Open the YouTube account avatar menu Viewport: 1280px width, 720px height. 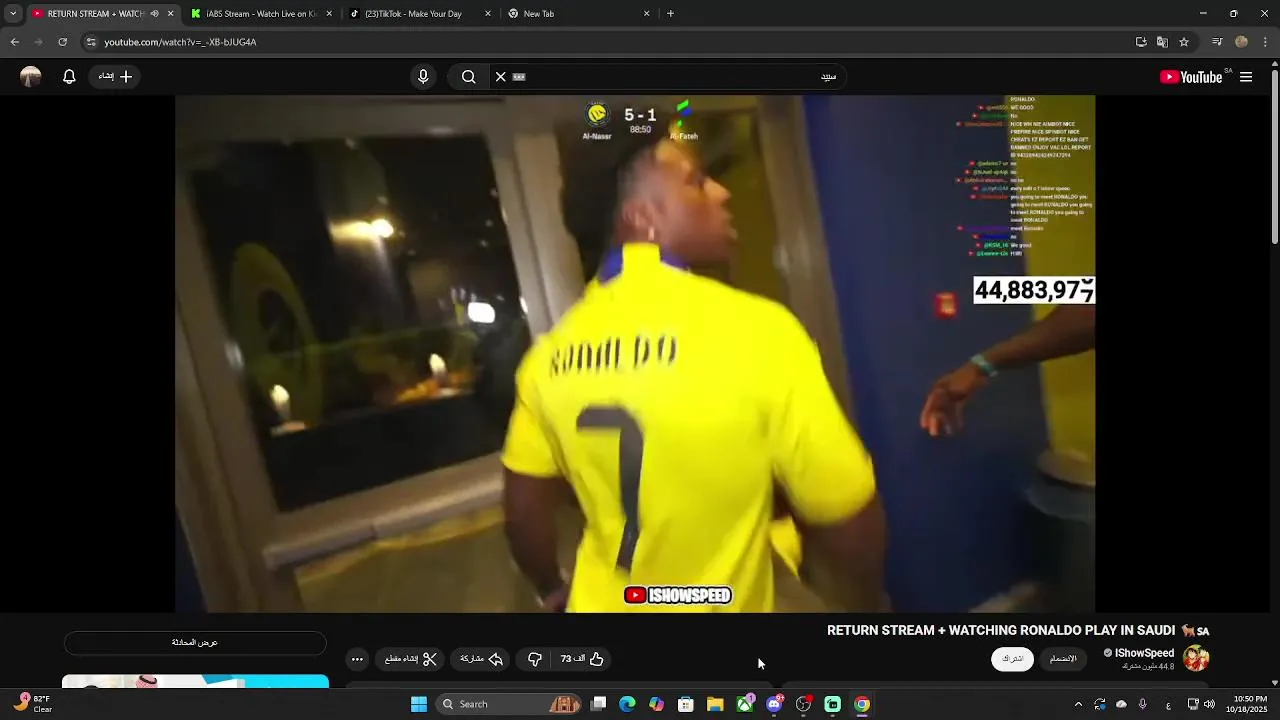click(x=31, y=76)
